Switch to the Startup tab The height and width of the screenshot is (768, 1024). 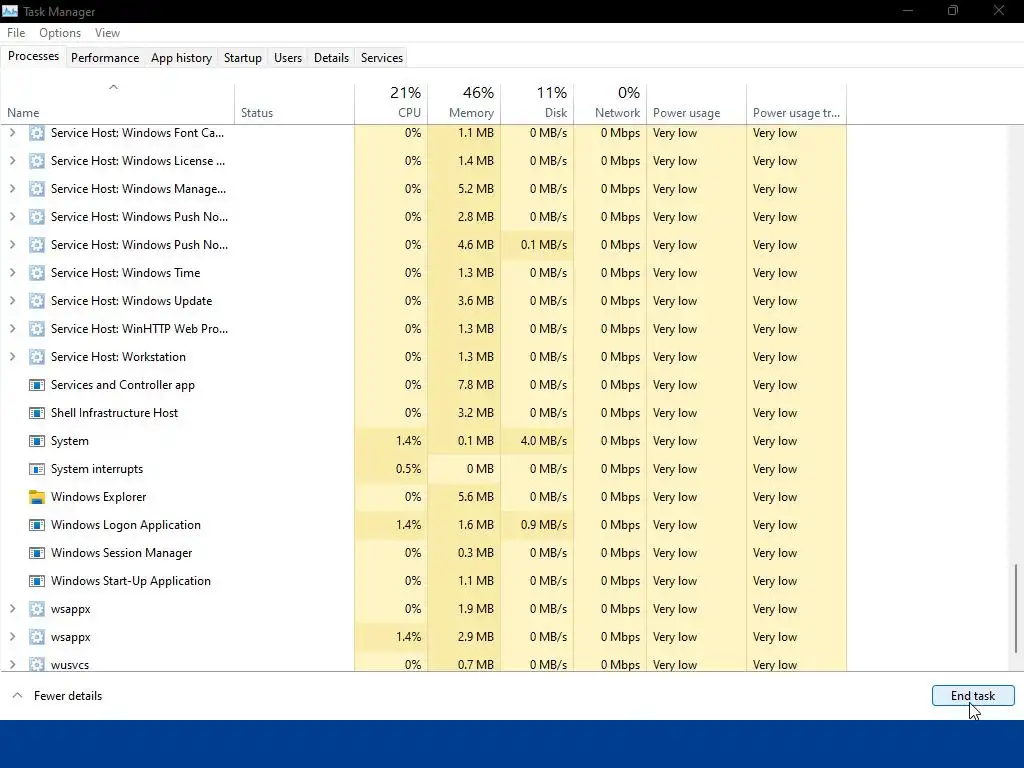[242, 57]
